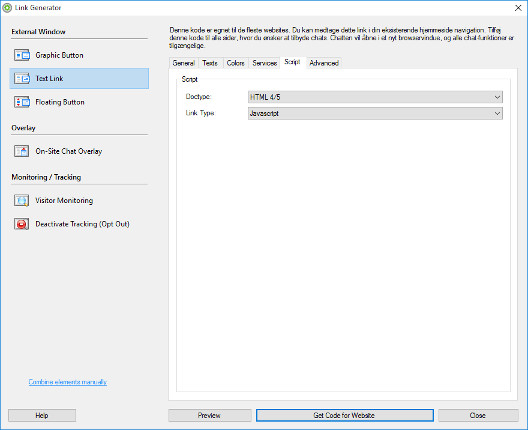
Task: Click the Preview button
Action: click(x=209, y=415)
